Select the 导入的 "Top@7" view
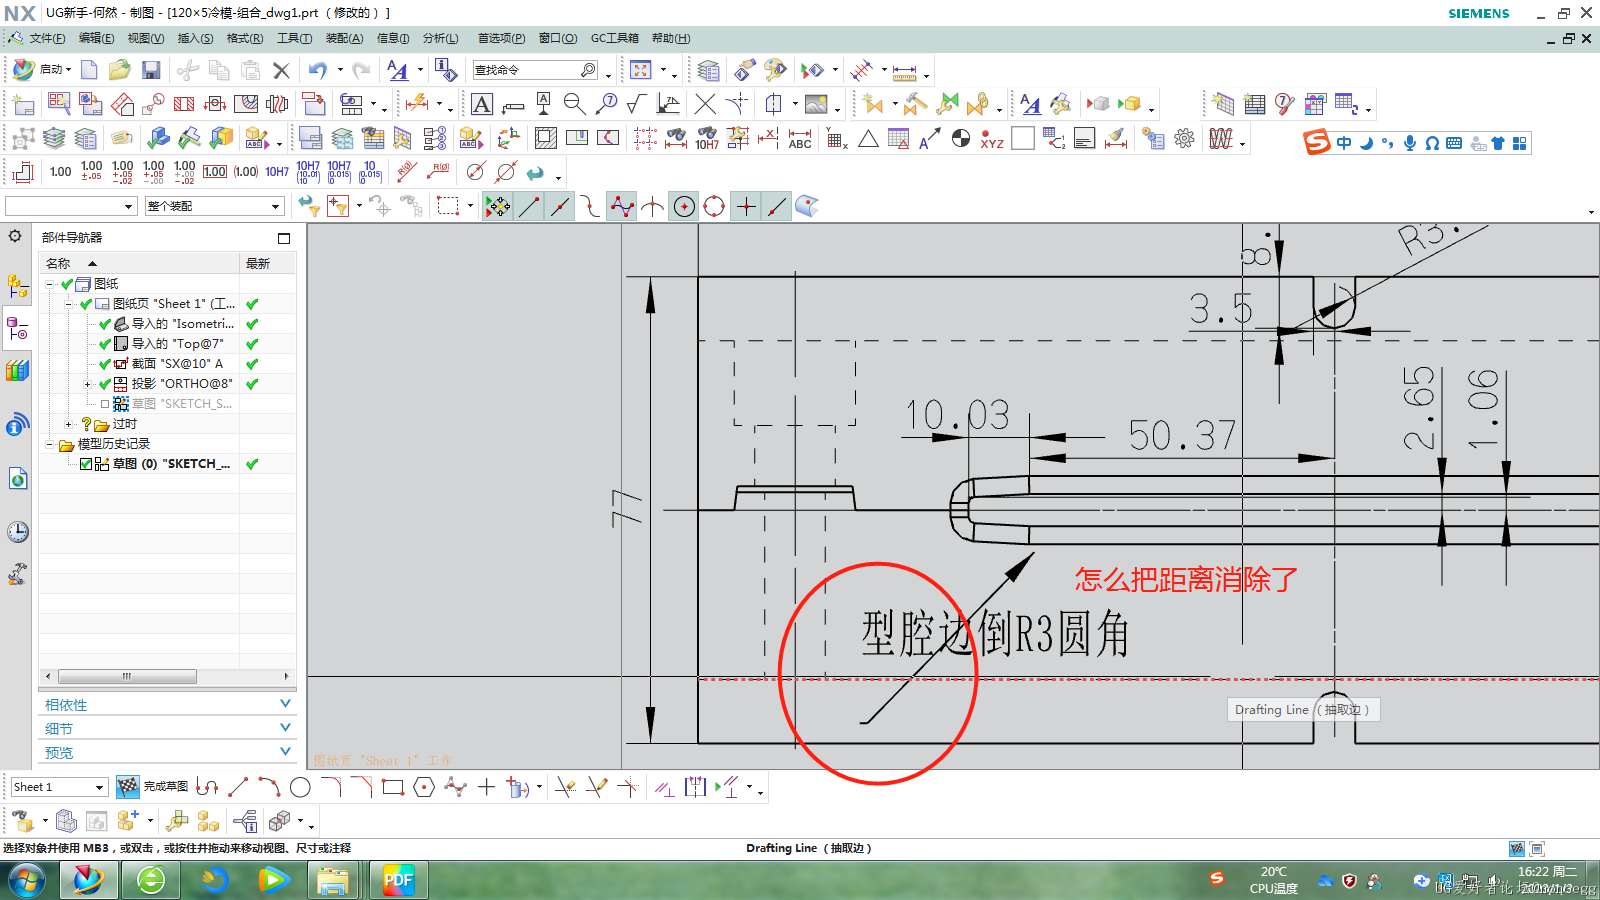Image resolution: width=1600 pixels, height=900 pixels. [x=177, y=344]
